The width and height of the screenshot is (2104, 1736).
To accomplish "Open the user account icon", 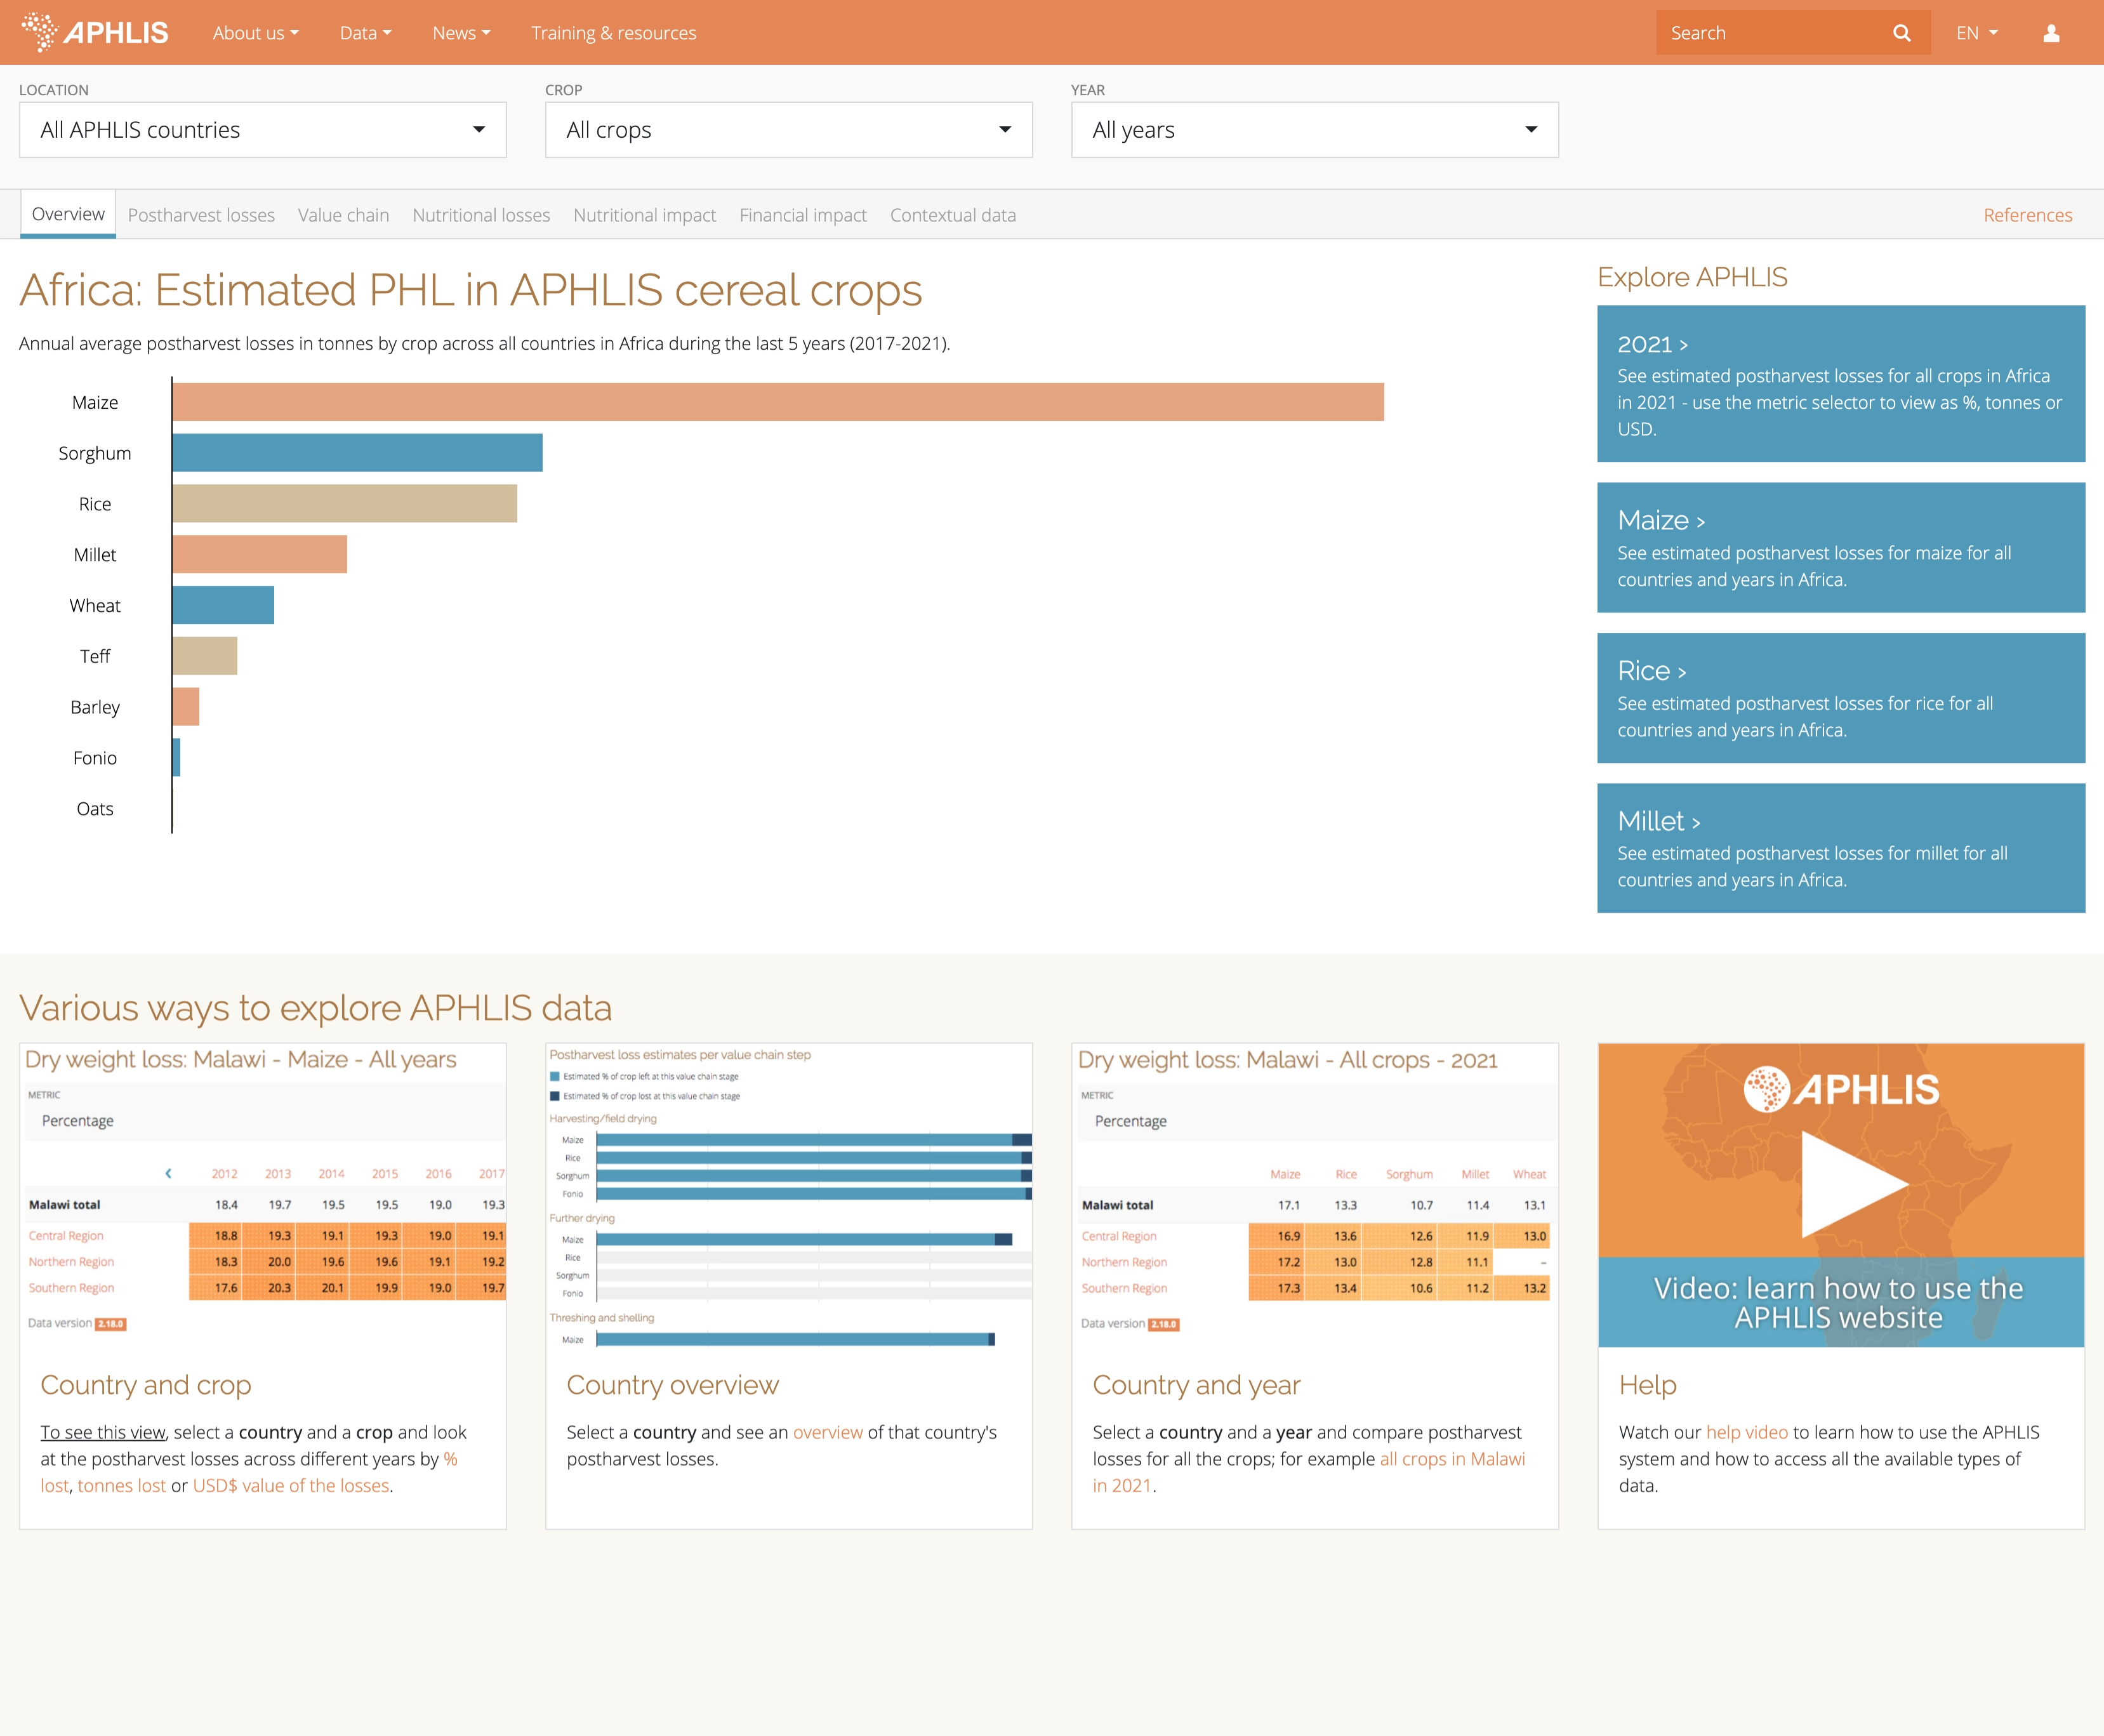I will (x=2051, y=33).
